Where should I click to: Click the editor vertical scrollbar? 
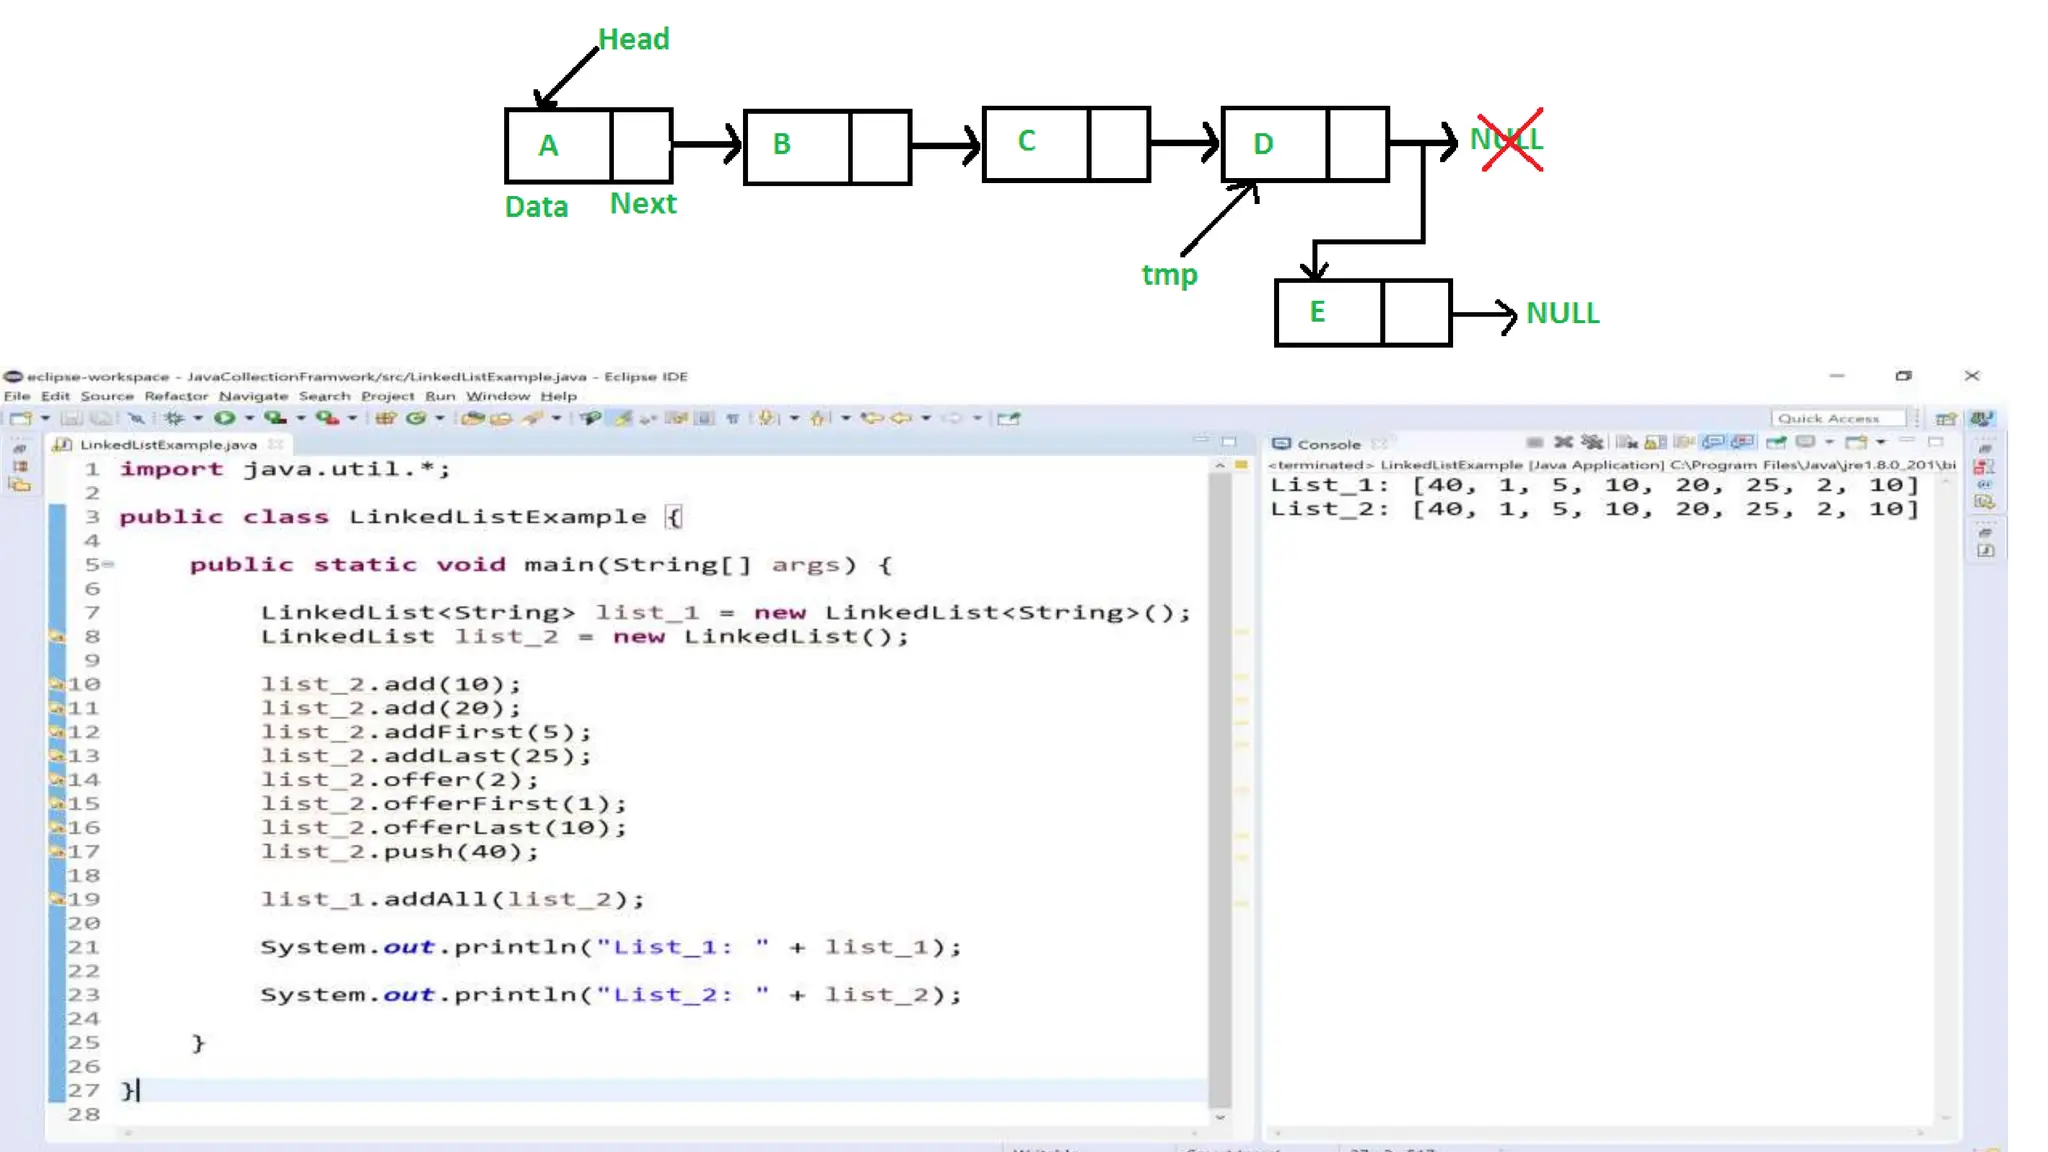pyautogui.click(x=1218, y=780)
